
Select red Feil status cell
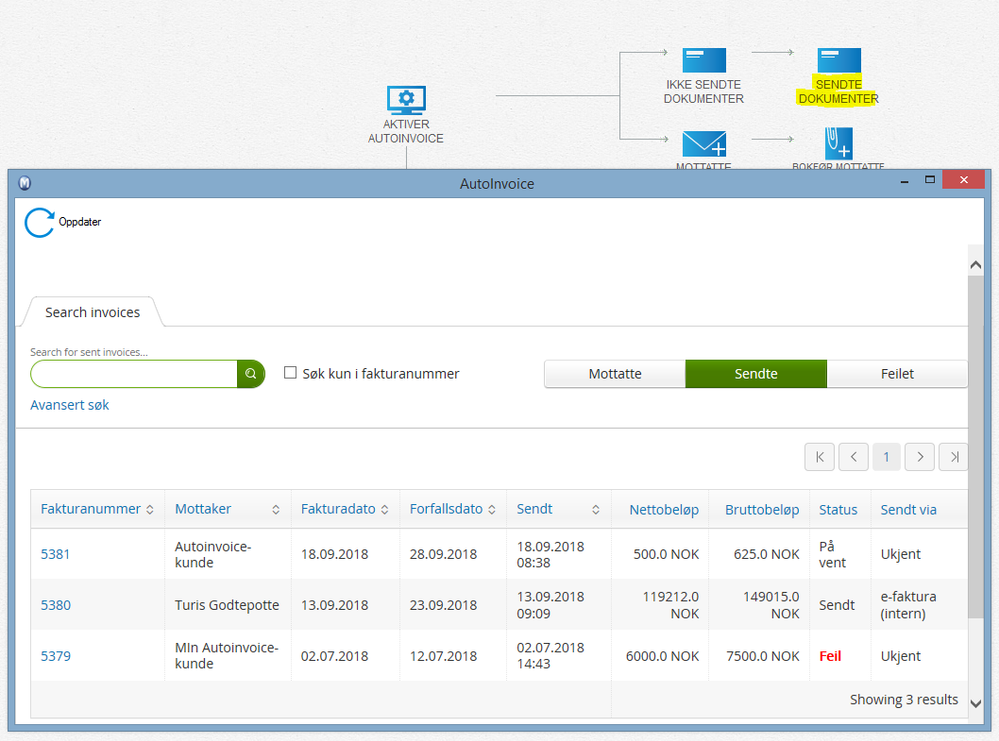click(830, 656)
